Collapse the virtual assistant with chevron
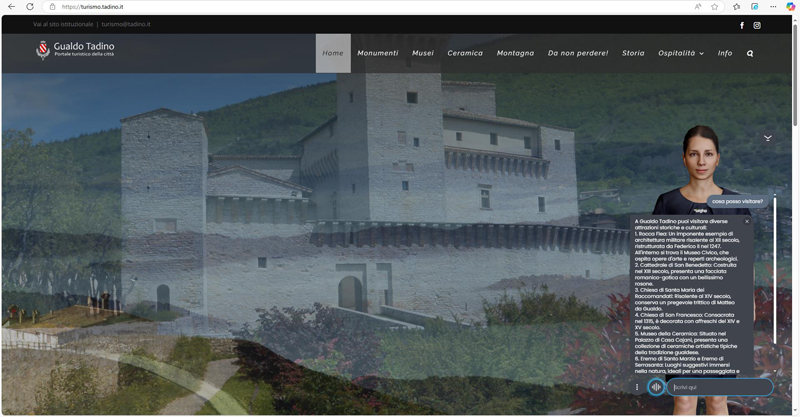The image size is (800, 417). [768, 137]
